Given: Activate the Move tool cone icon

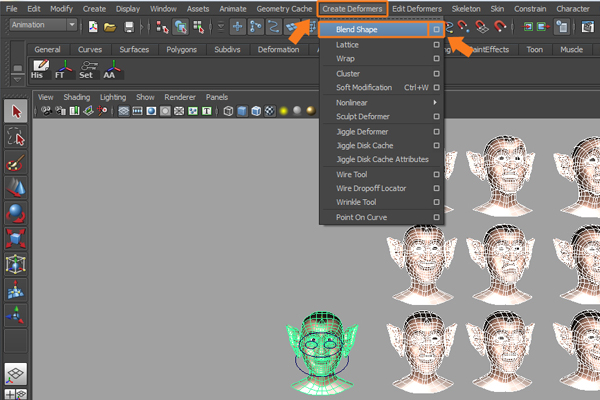Looking at the screenshot, I should tap(16, 188).
